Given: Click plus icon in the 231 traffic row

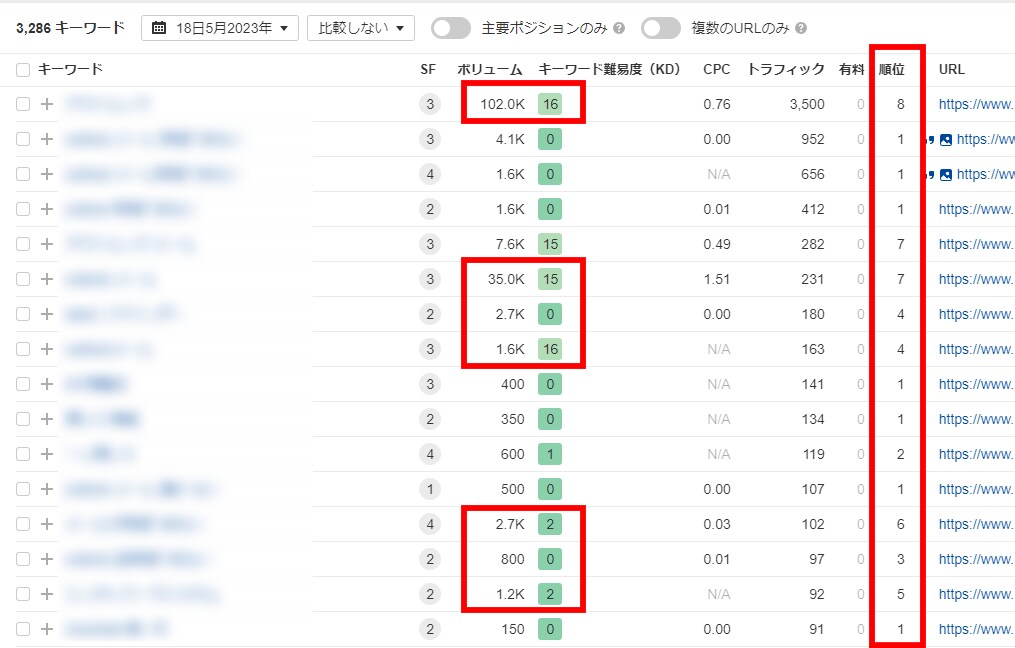Looking at the screenshot, I should (47, 278).
